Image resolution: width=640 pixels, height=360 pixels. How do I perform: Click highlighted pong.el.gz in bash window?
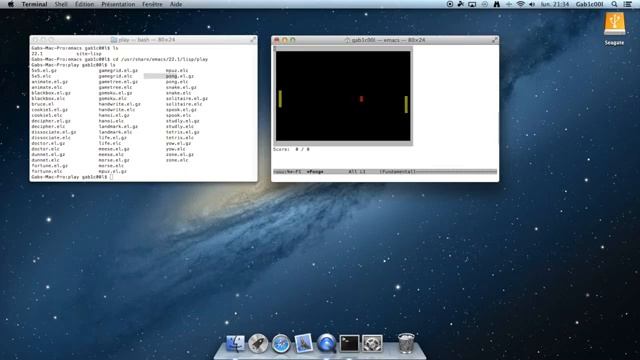(180, 76)
